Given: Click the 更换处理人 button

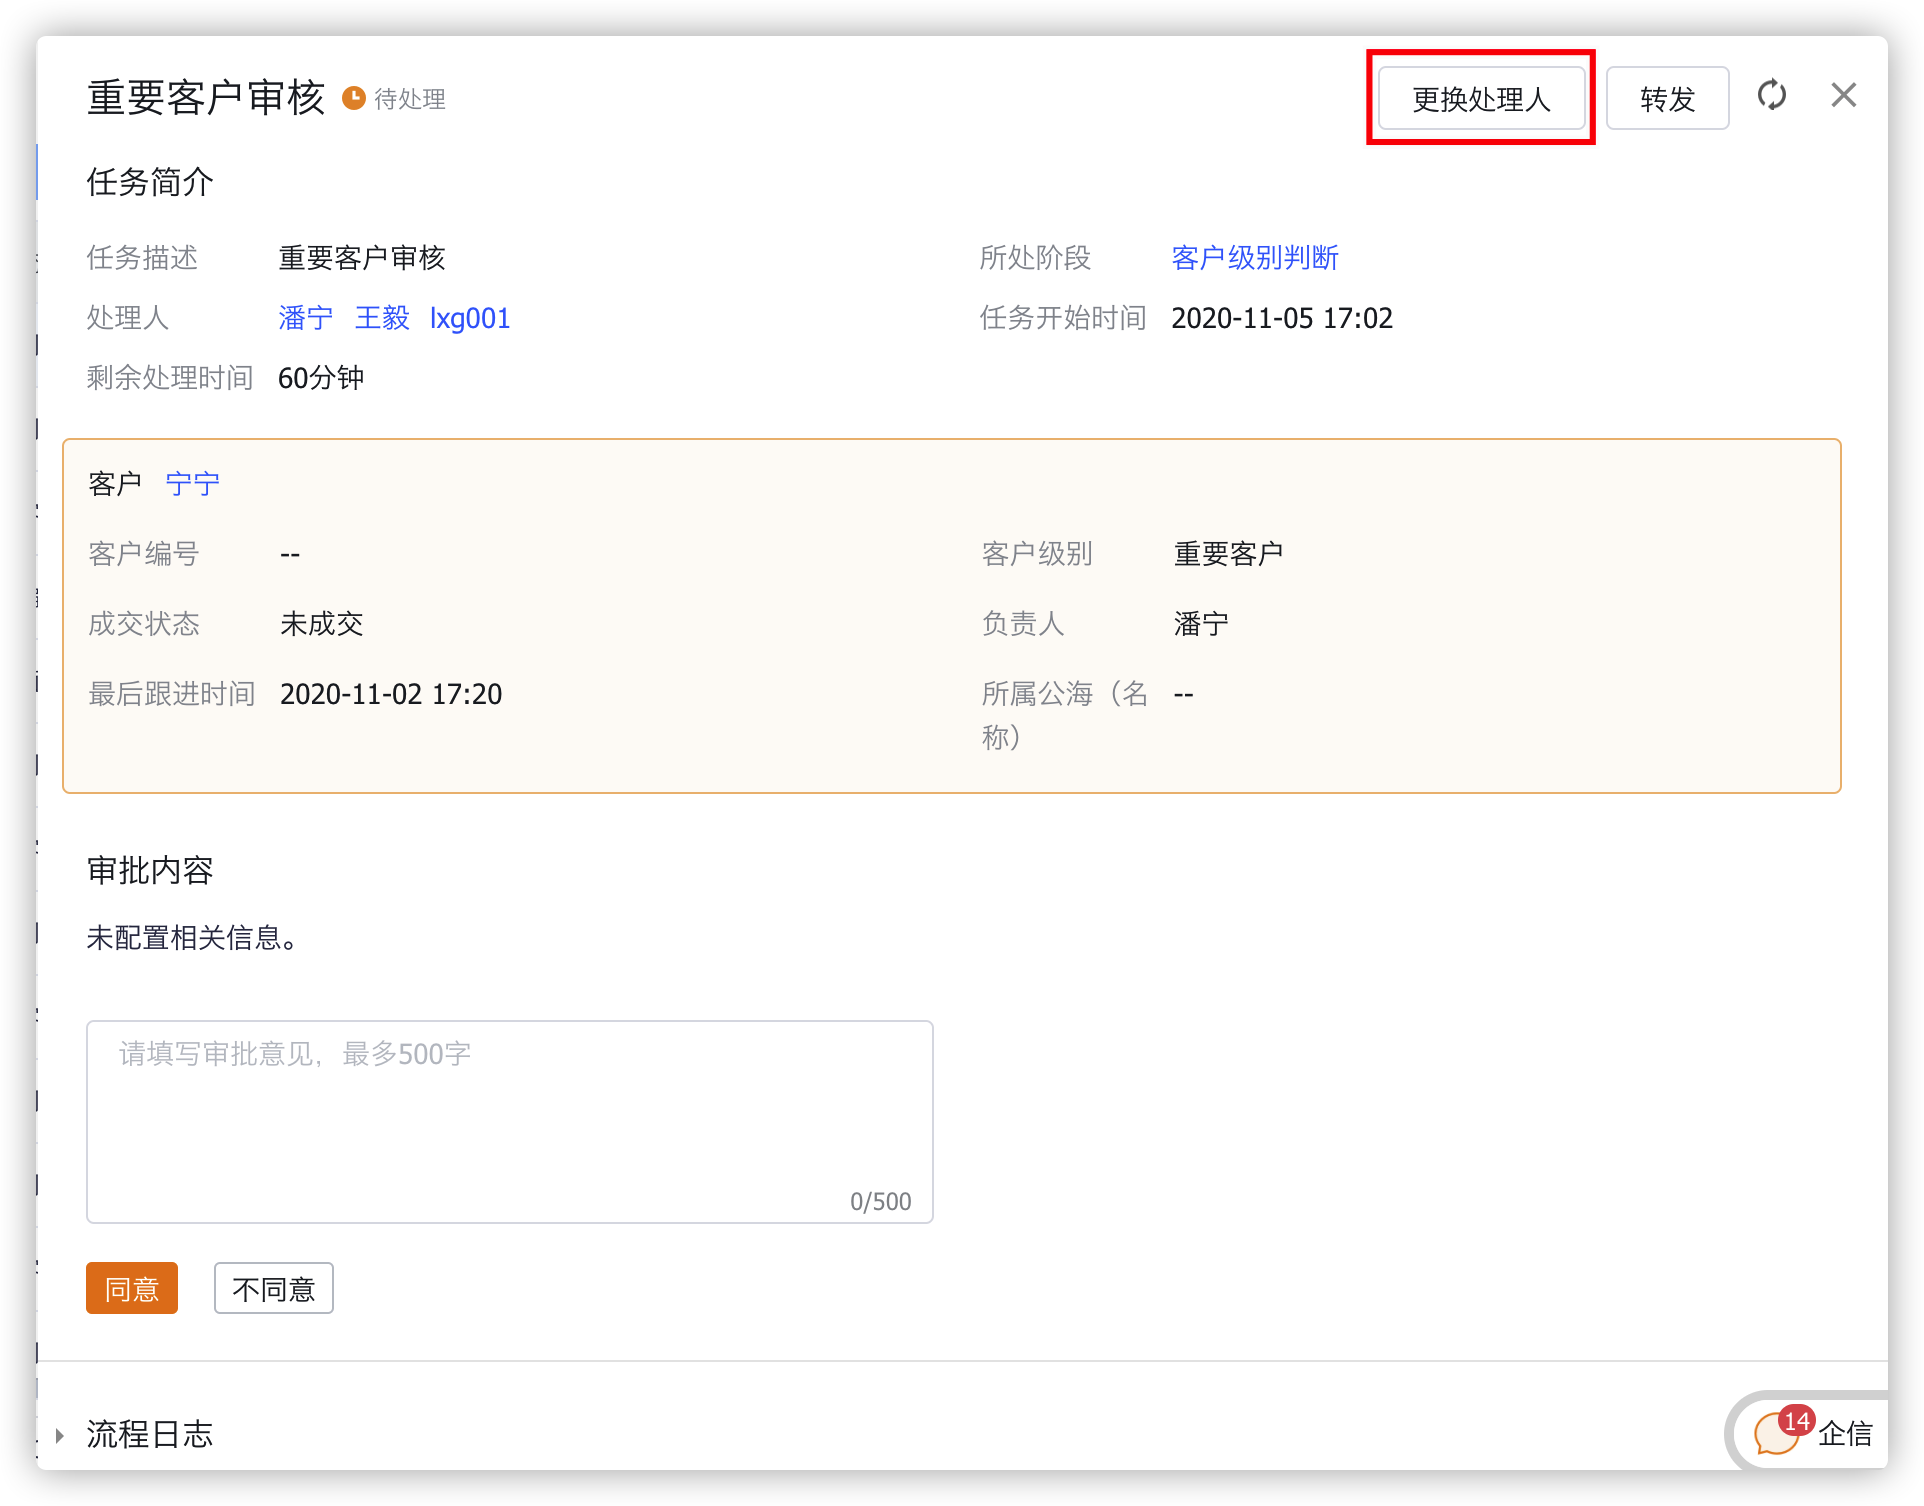Looking at the screenshot, I should pyautogui.click(x=1481, y=98).
